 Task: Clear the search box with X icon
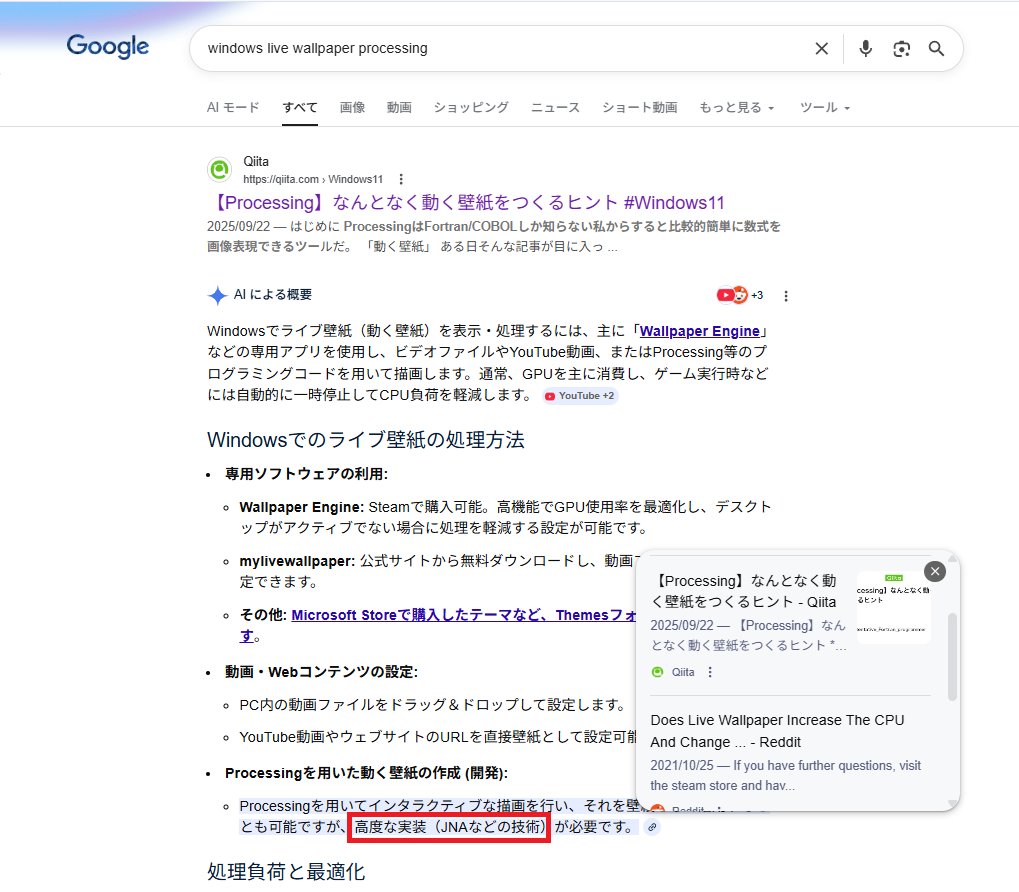[x=821, y=49]
